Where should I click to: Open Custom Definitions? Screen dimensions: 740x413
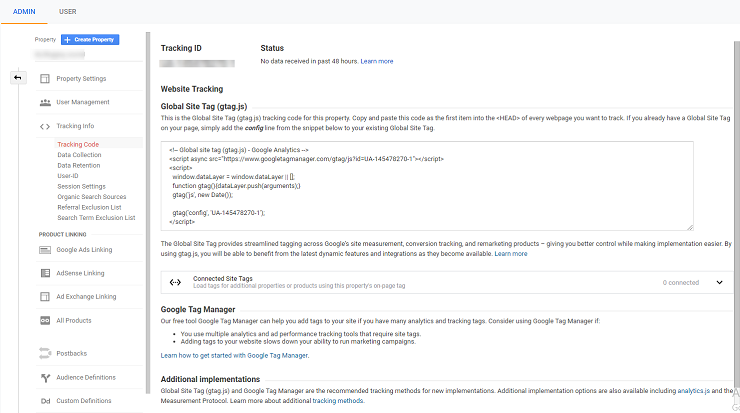pyautogui.click(x=84, y=401)
